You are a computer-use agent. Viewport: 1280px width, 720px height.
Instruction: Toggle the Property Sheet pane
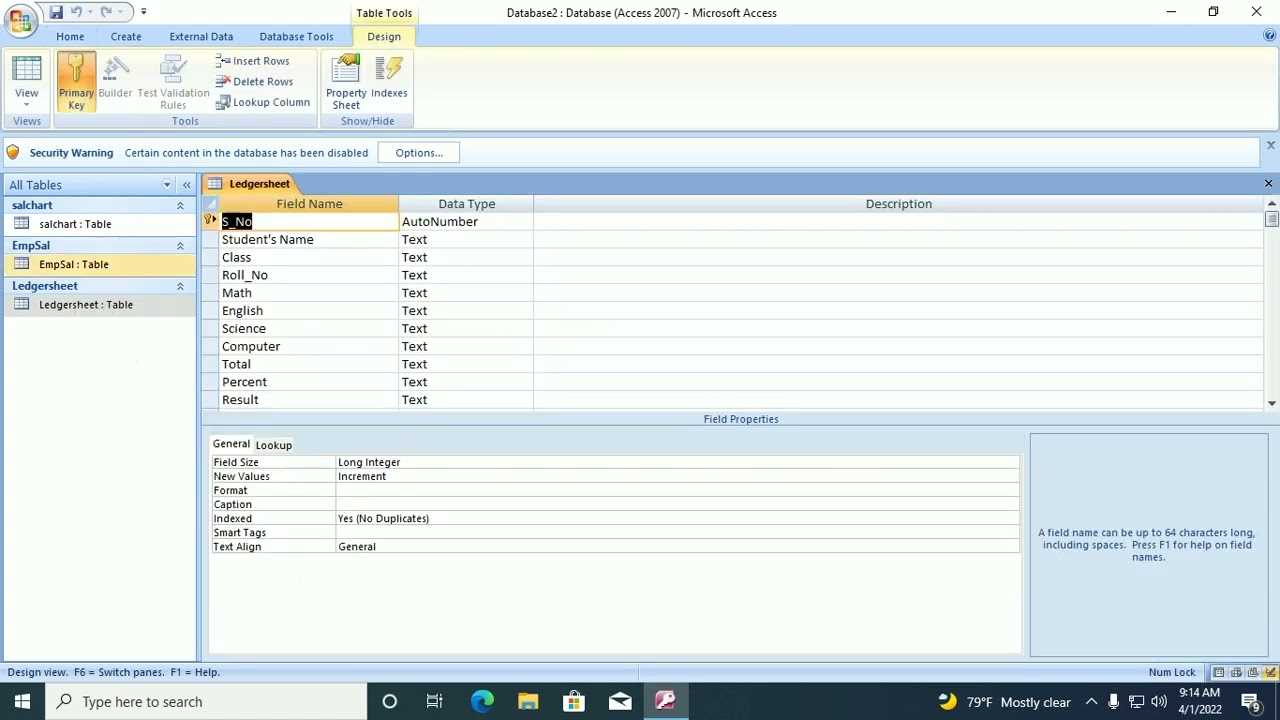pyautogui.click(x=346, y=81)
